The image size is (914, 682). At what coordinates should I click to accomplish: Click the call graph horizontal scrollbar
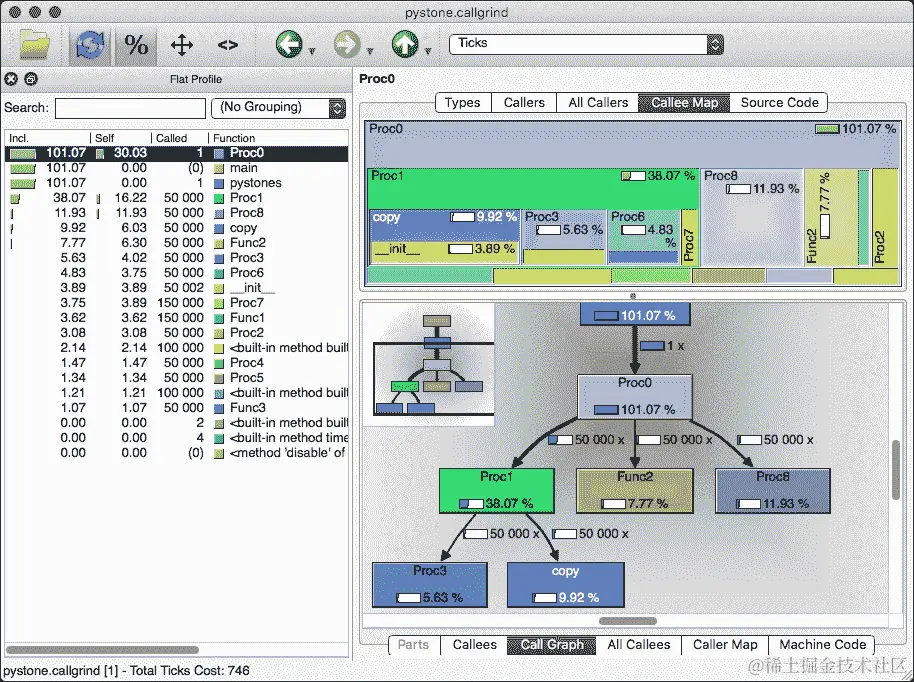(628, 621)
